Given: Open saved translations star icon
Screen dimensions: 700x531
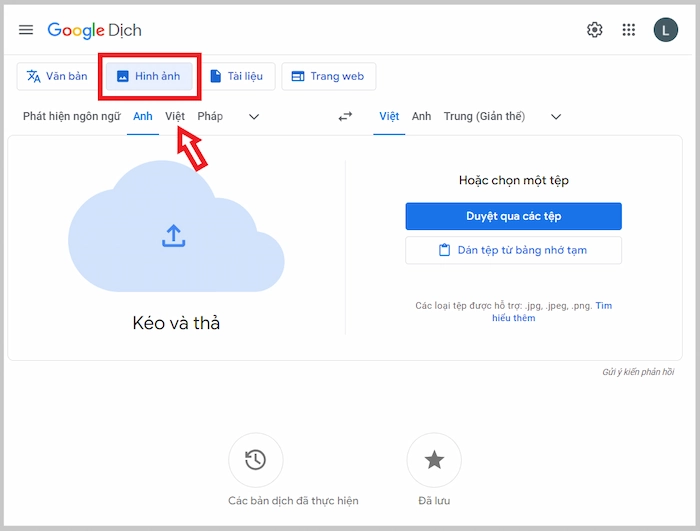Looking at the screenshot, I should pyautogui.click(x=434, y=460).
